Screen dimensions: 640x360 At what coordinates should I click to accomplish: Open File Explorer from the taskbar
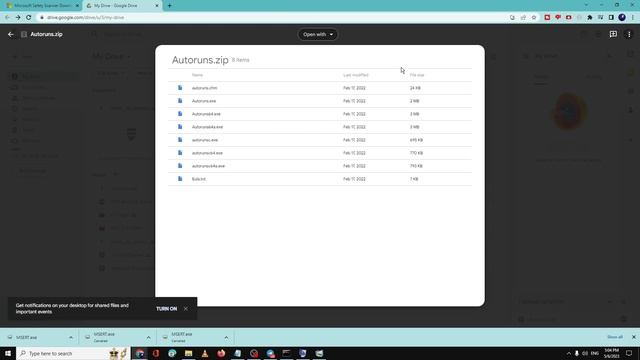point(189,353)
